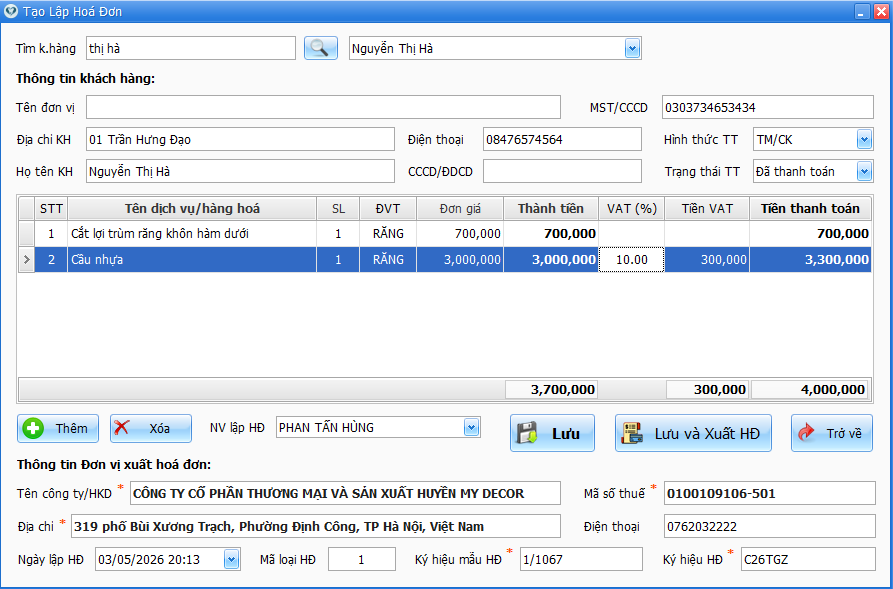Image resolution: width=893 pixels, height=589 pixels.
Task: Click the Mã số thuế field
Action: point(769,493)
